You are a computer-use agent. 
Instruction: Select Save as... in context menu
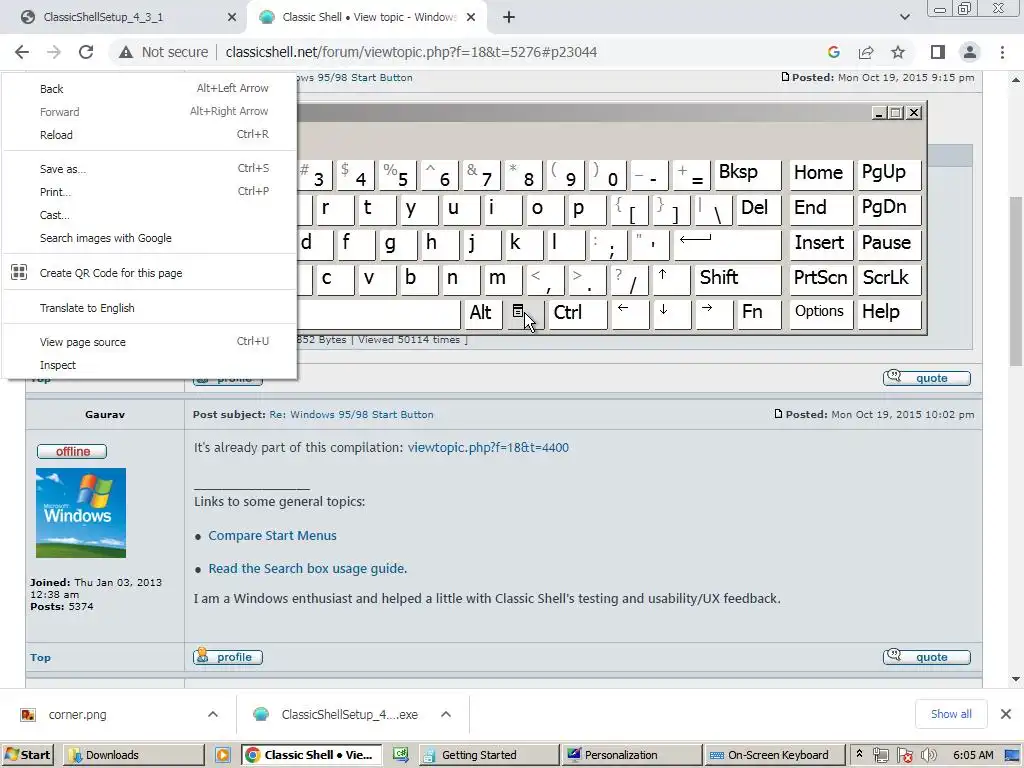[150, 169]
